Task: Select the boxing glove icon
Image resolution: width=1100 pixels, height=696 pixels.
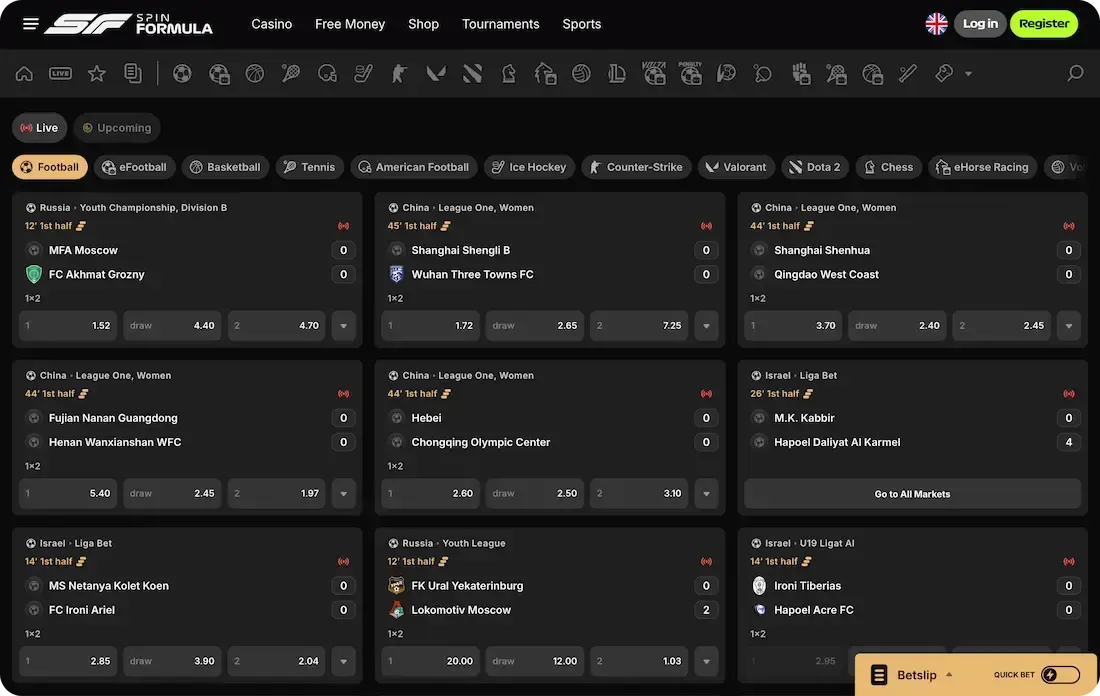Action: pos(944,73)
